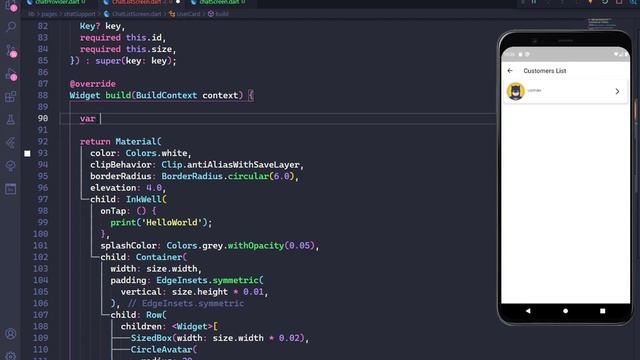
Task: Tap the Android recents square button
Action: click(602, 311)
